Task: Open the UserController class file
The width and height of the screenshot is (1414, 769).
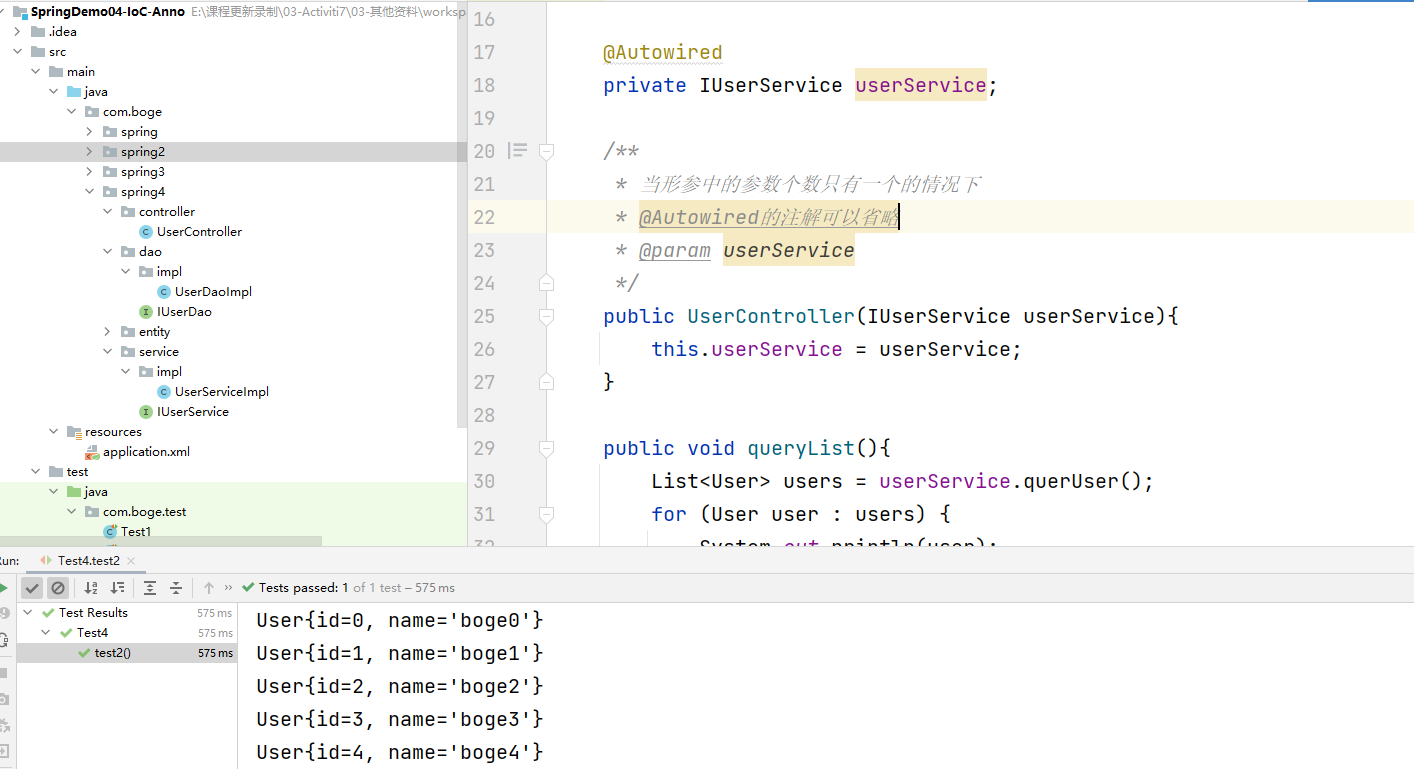Action: 199,232
